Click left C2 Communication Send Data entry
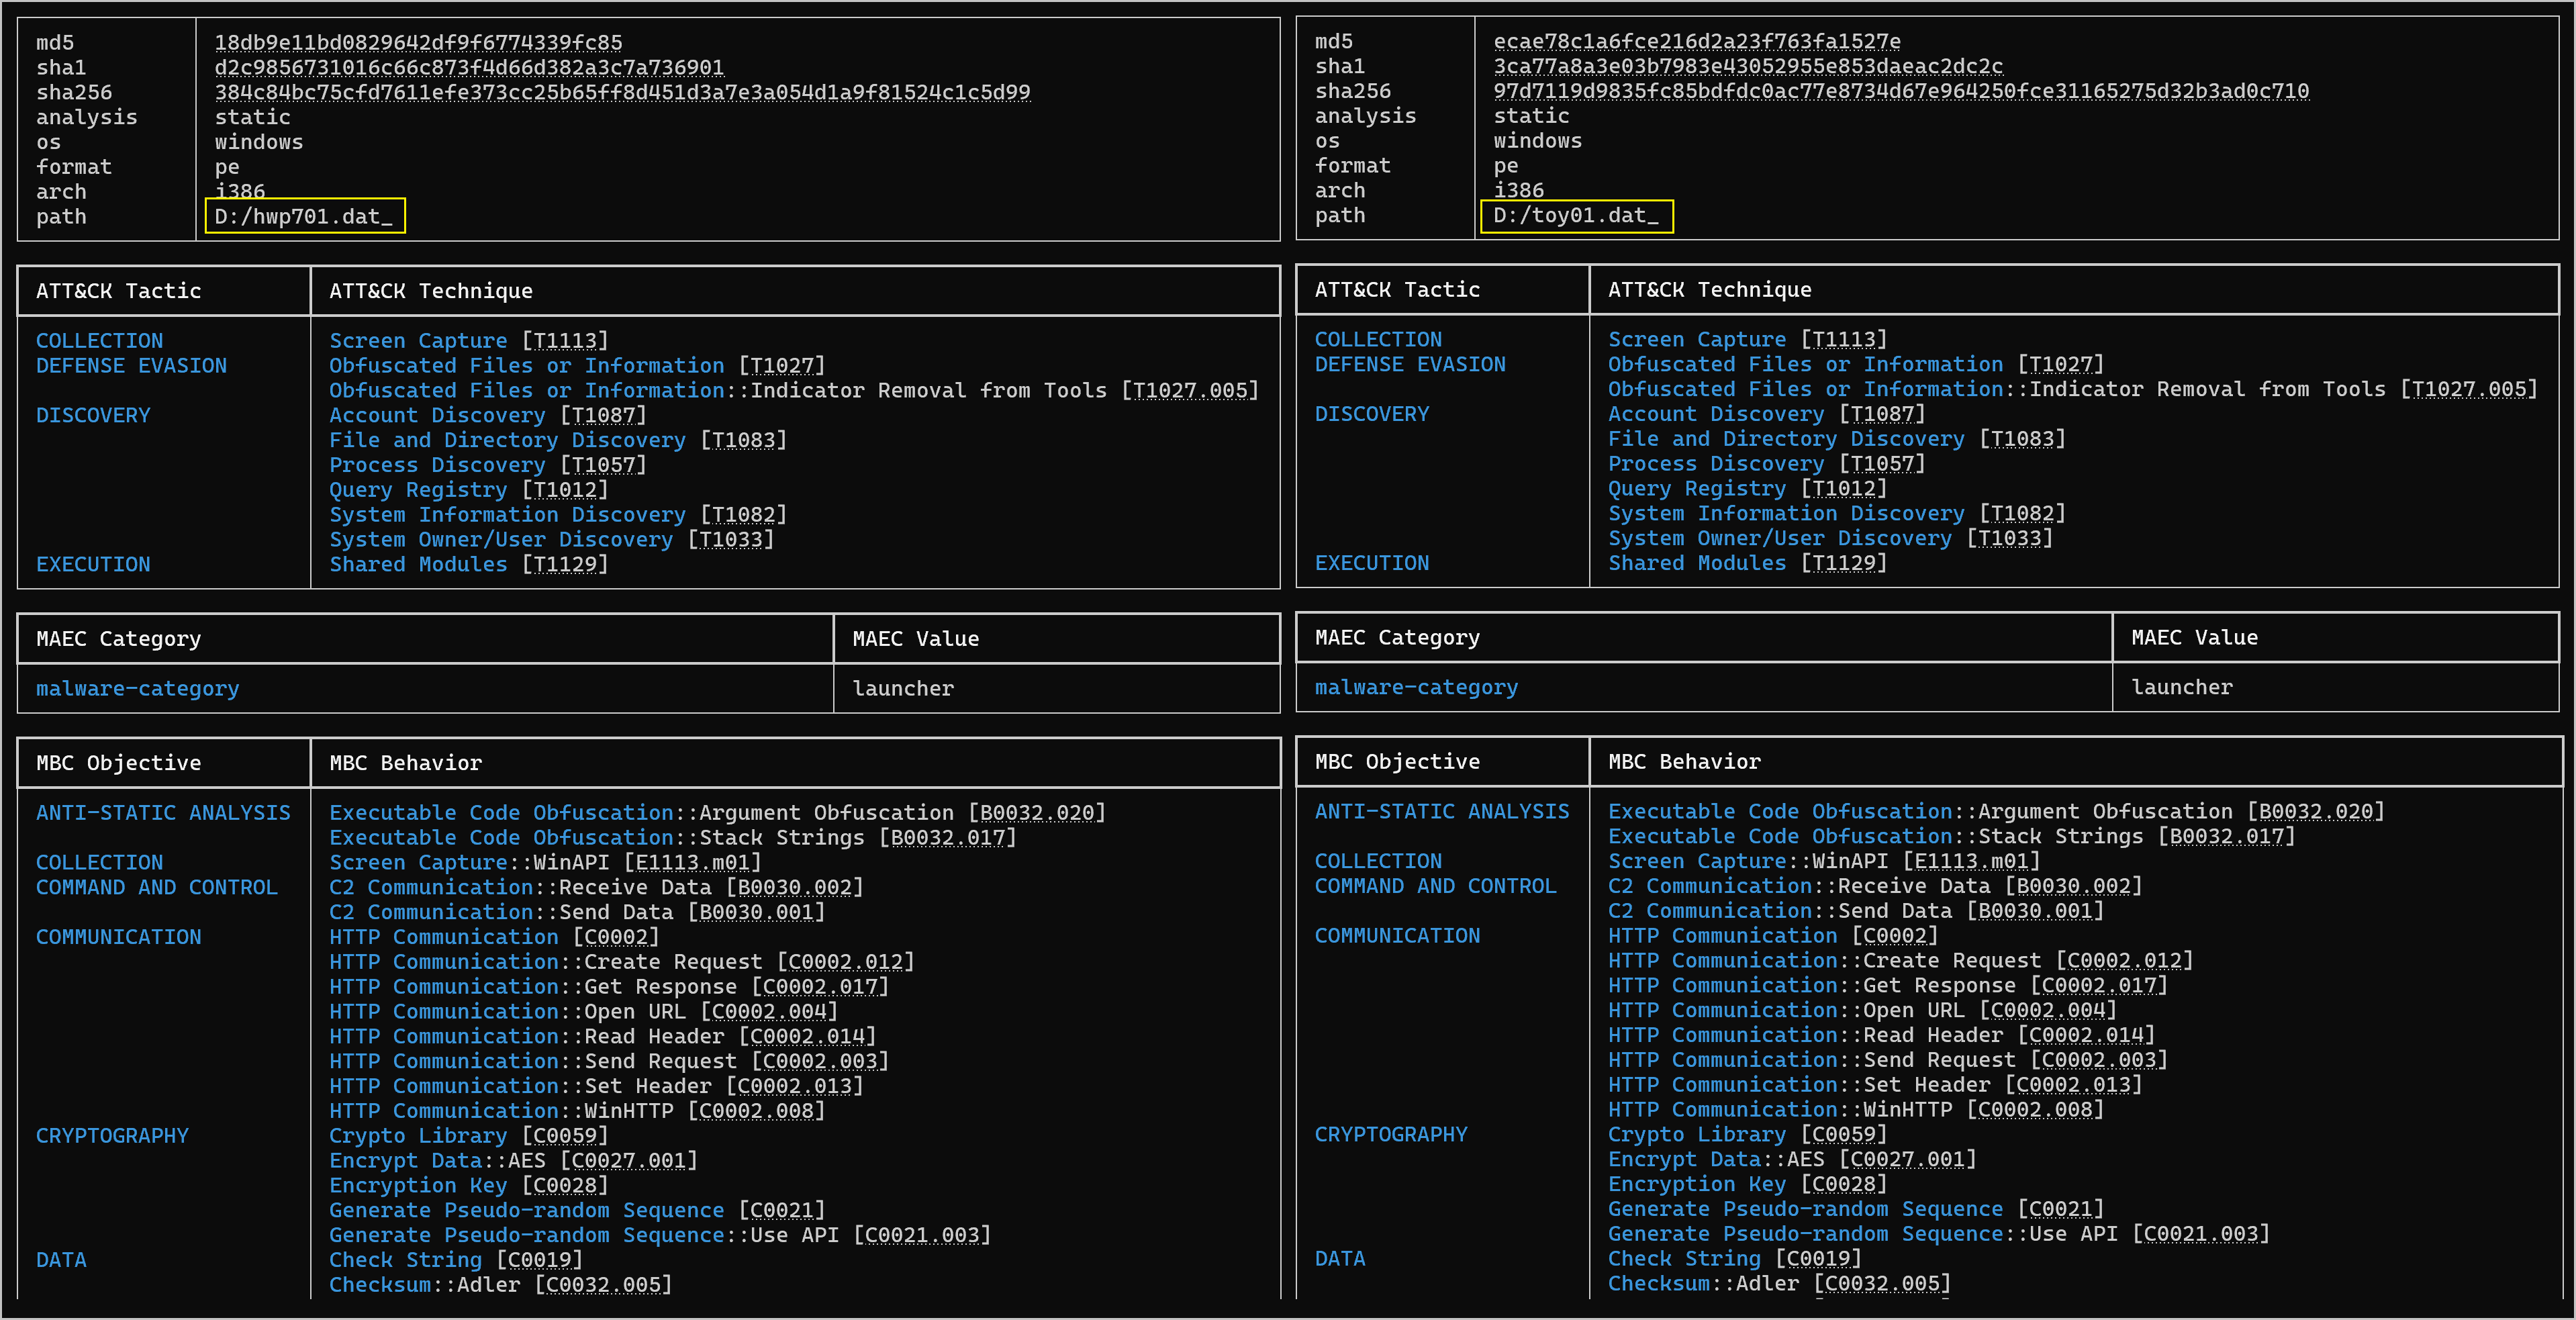The height and width of the screenshot is (1320, 2576). pos(577,912)
